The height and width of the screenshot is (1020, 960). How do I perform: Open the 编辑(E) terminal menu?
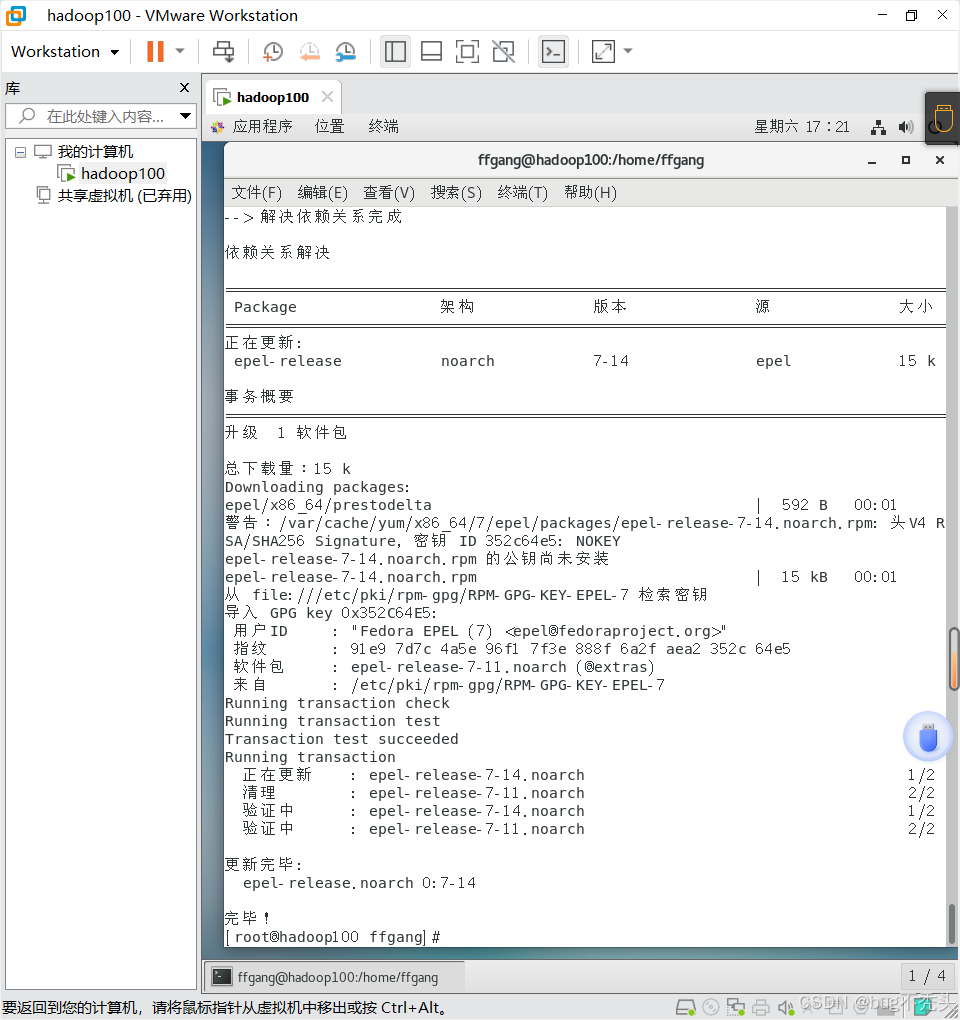coord(323,193)
